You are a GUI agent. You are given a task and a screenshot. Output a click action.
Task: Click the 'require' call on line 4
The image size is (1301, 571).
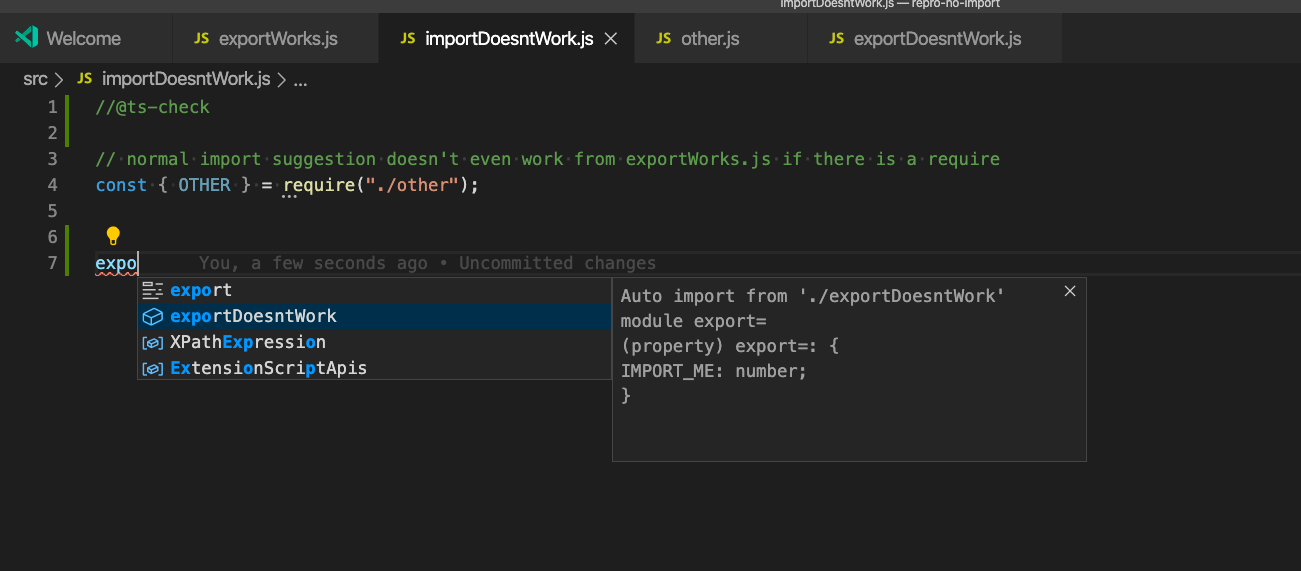pos(319,185)
